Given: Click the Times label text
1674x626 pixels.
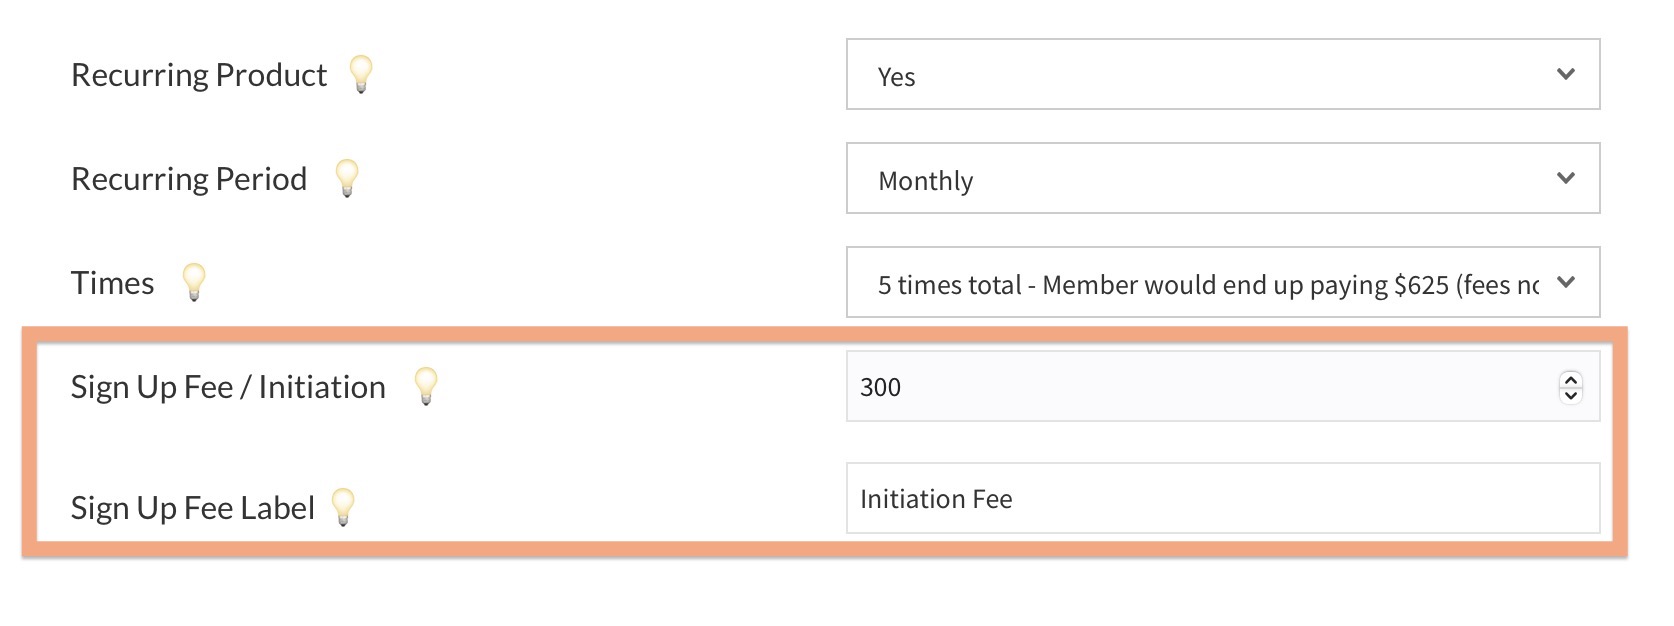Looking at the screenshot, I should (x=113, y=283).
